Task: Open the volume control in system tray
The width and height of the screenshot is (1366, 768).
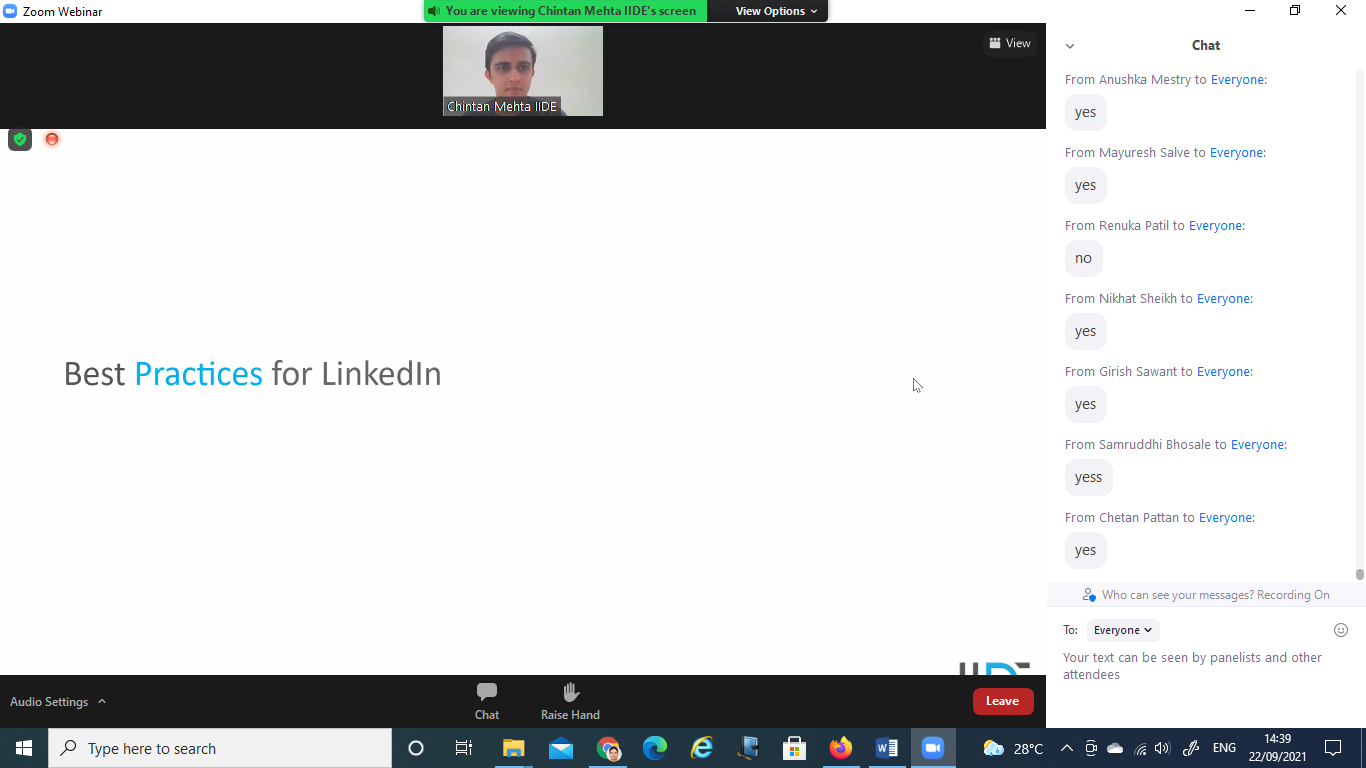Action: pyautogui.click(x=1161, y=748)
